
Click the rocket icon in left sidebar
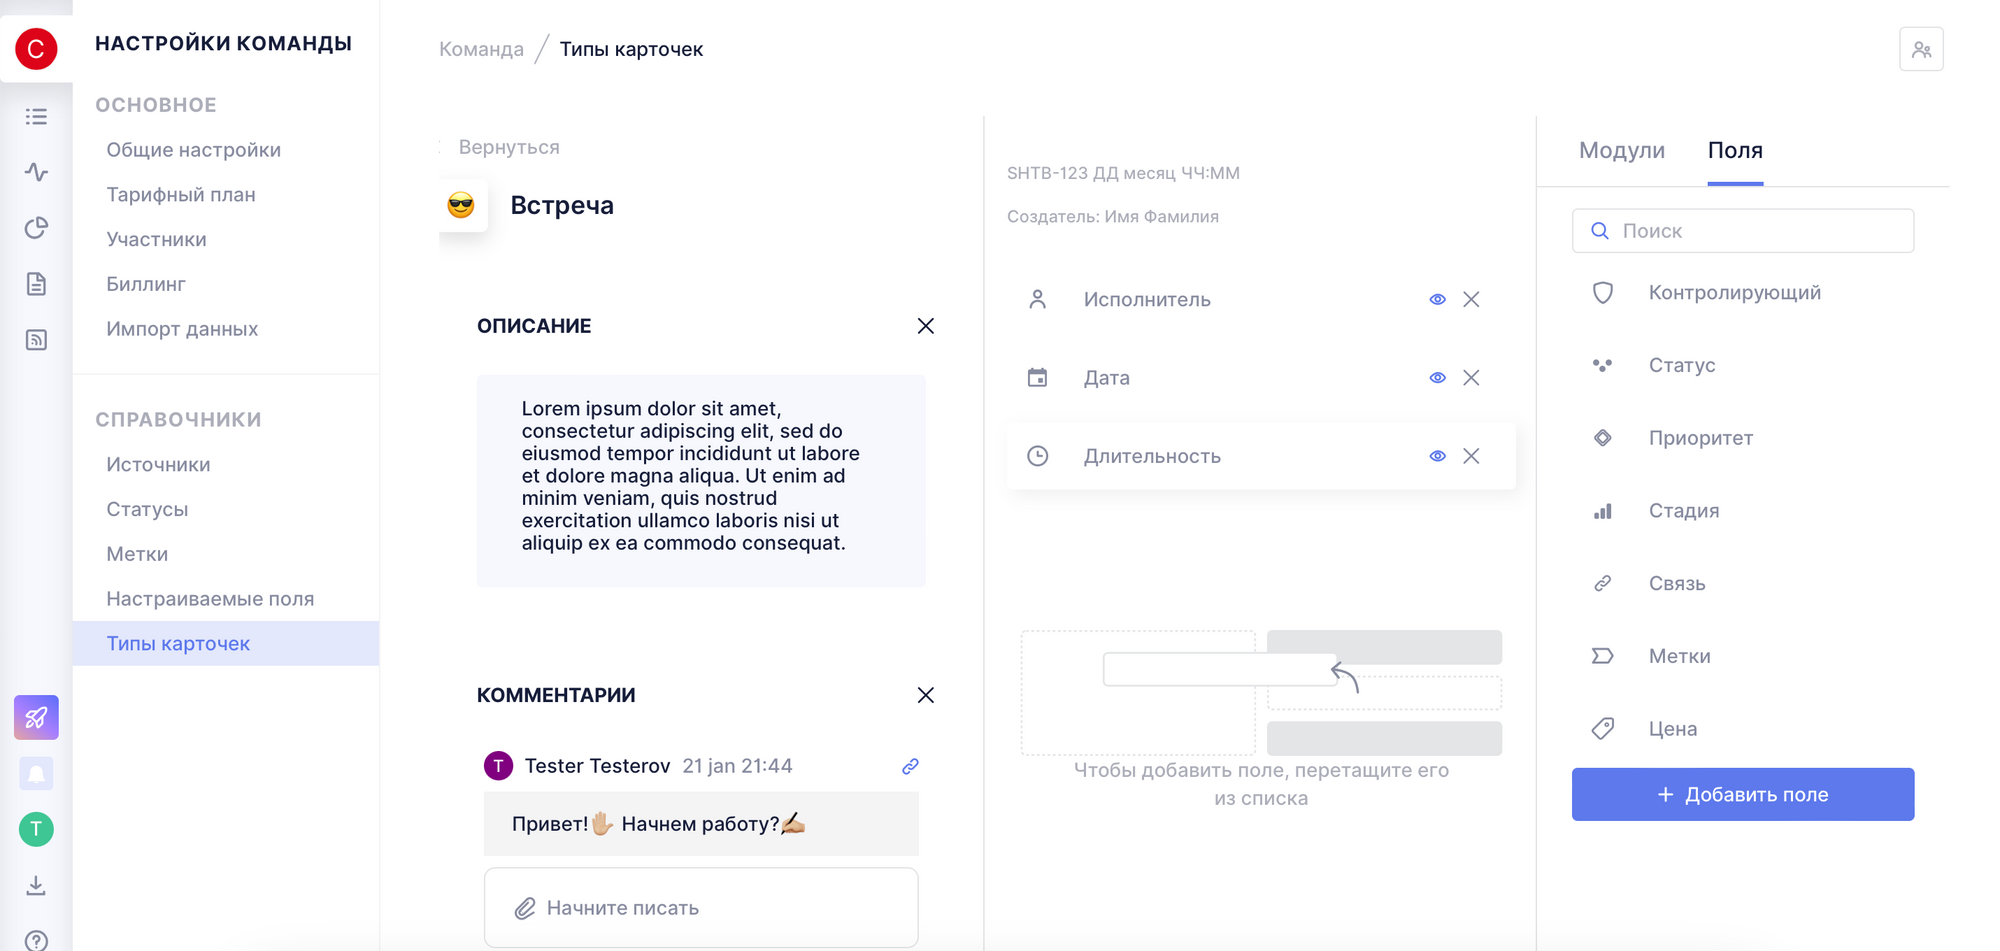36,717
